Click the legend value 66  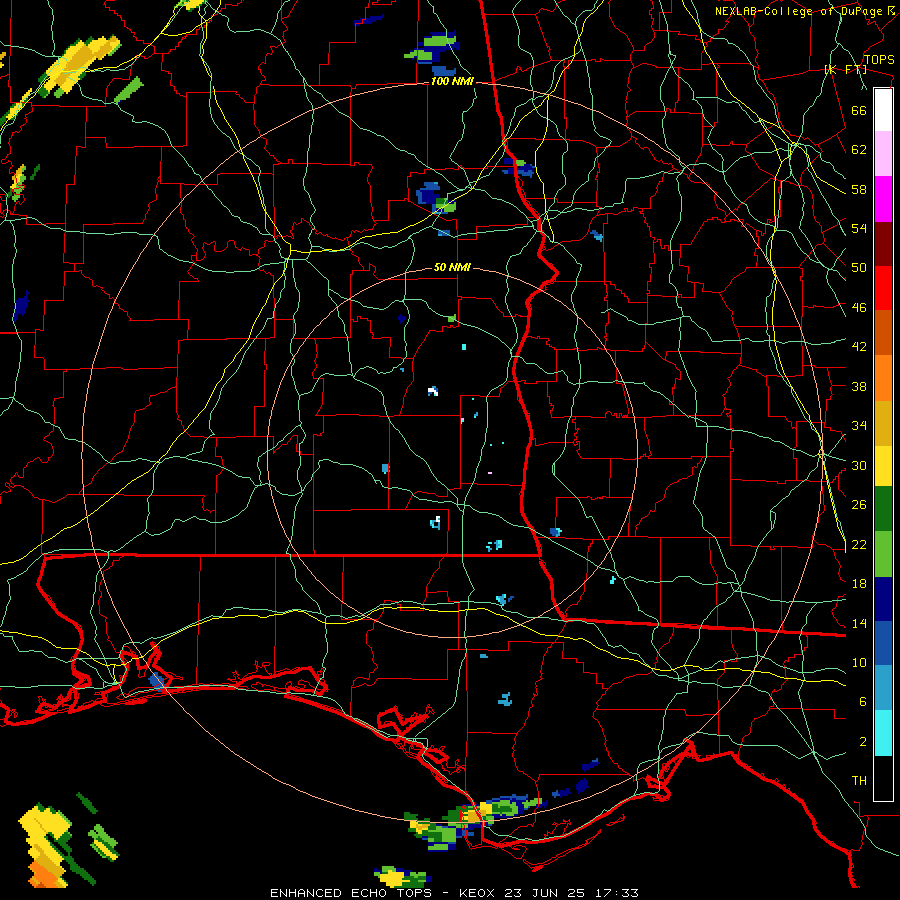[859, 110]
